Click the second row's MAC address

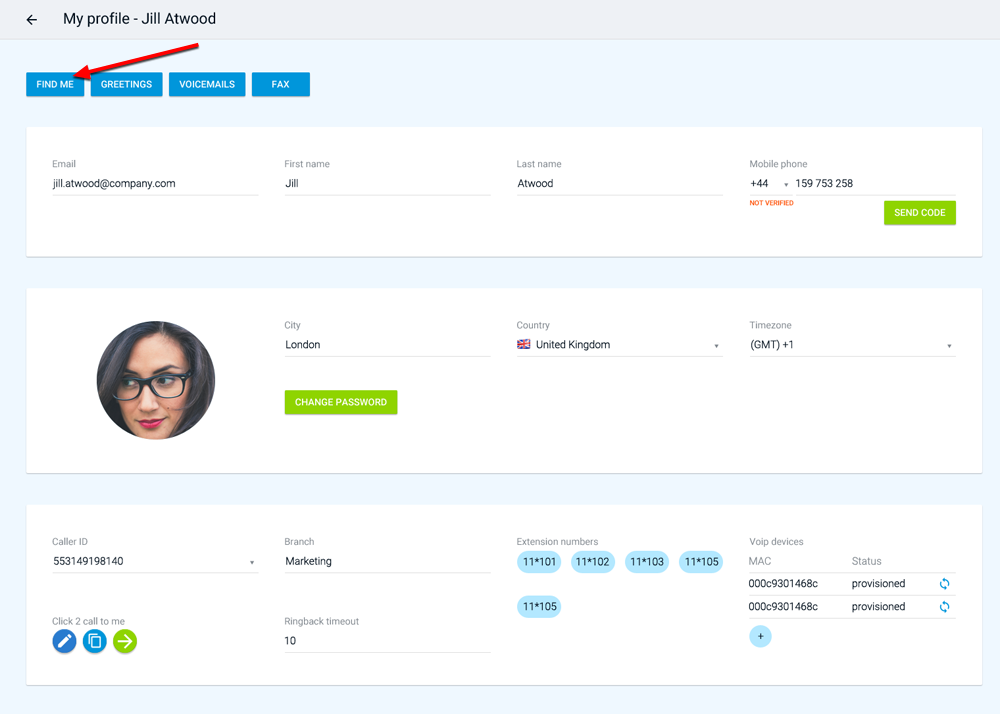[x=783, y=606]
